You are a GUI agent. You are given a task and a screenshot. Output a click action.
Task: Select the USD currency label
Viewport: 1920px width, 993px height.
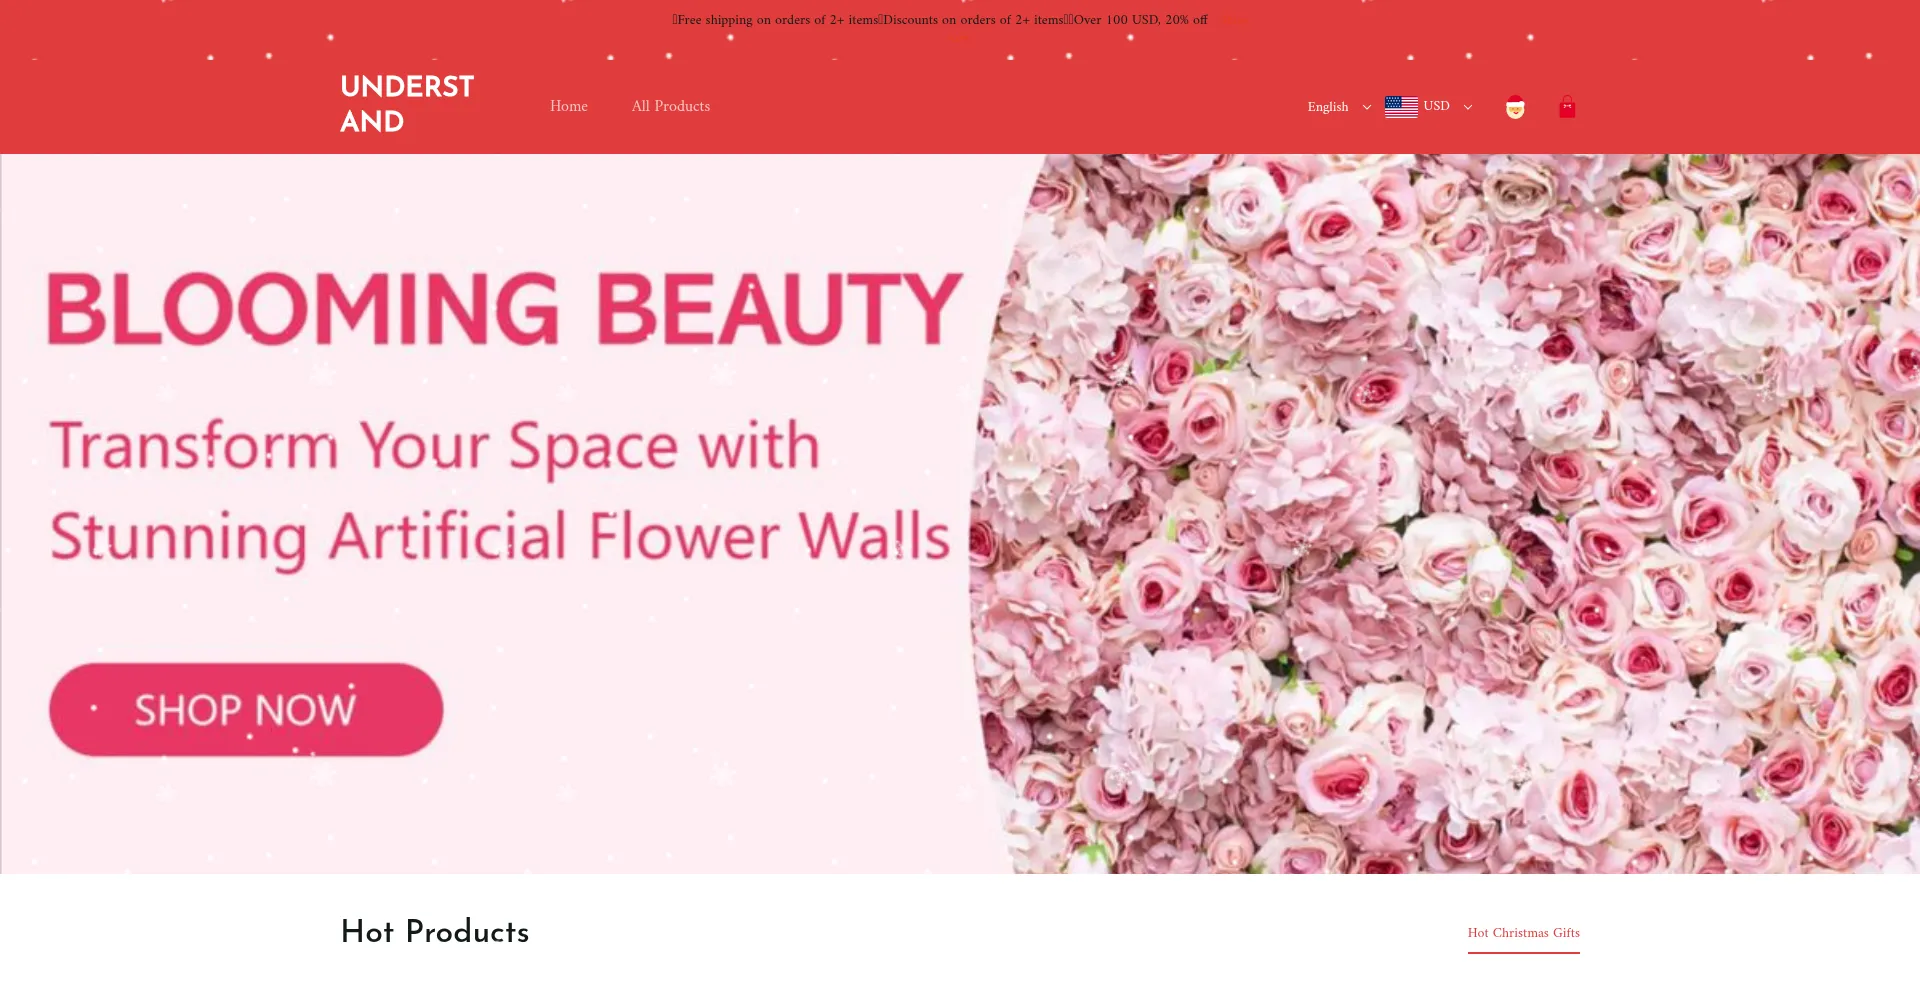(x=1437, y=106)
